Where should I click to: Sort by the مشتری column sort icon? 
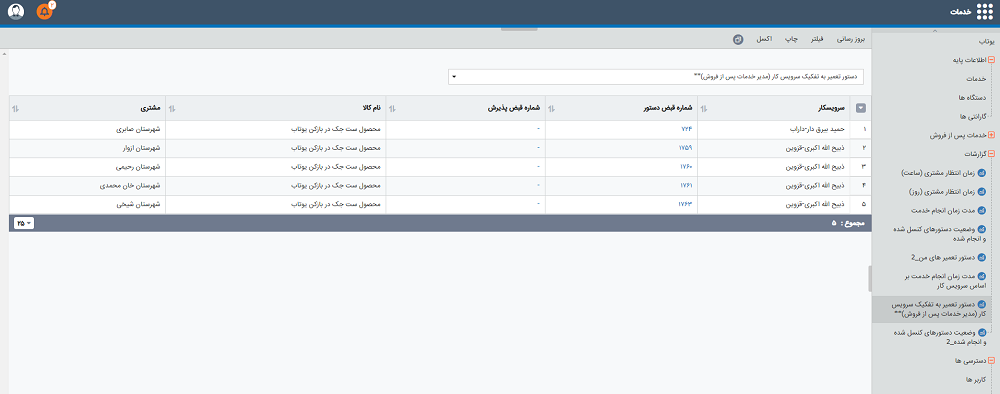[15, 108]
